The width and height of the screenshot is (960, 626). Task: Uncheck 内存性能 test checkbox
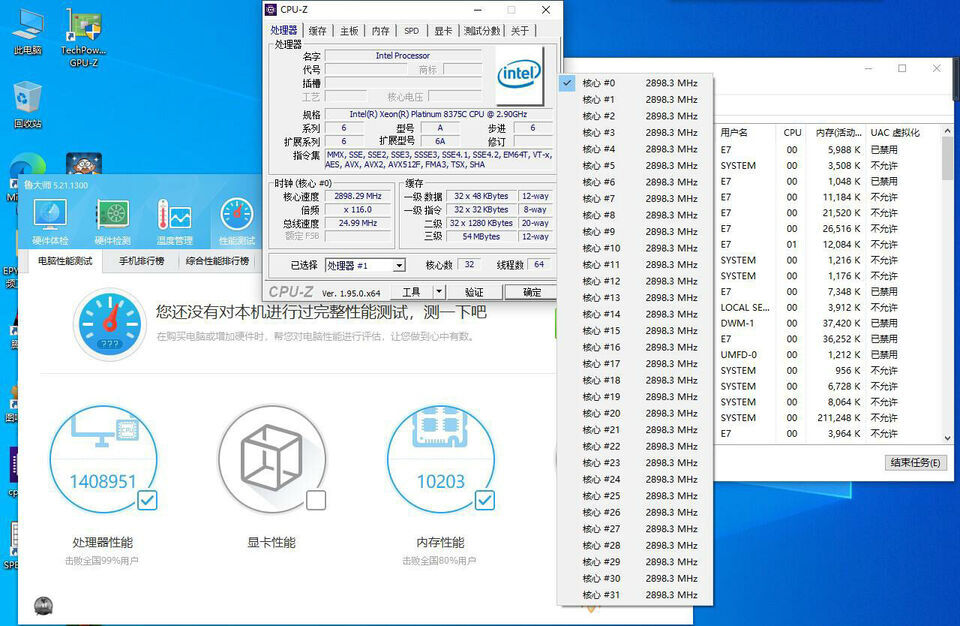tap(485, 500)
